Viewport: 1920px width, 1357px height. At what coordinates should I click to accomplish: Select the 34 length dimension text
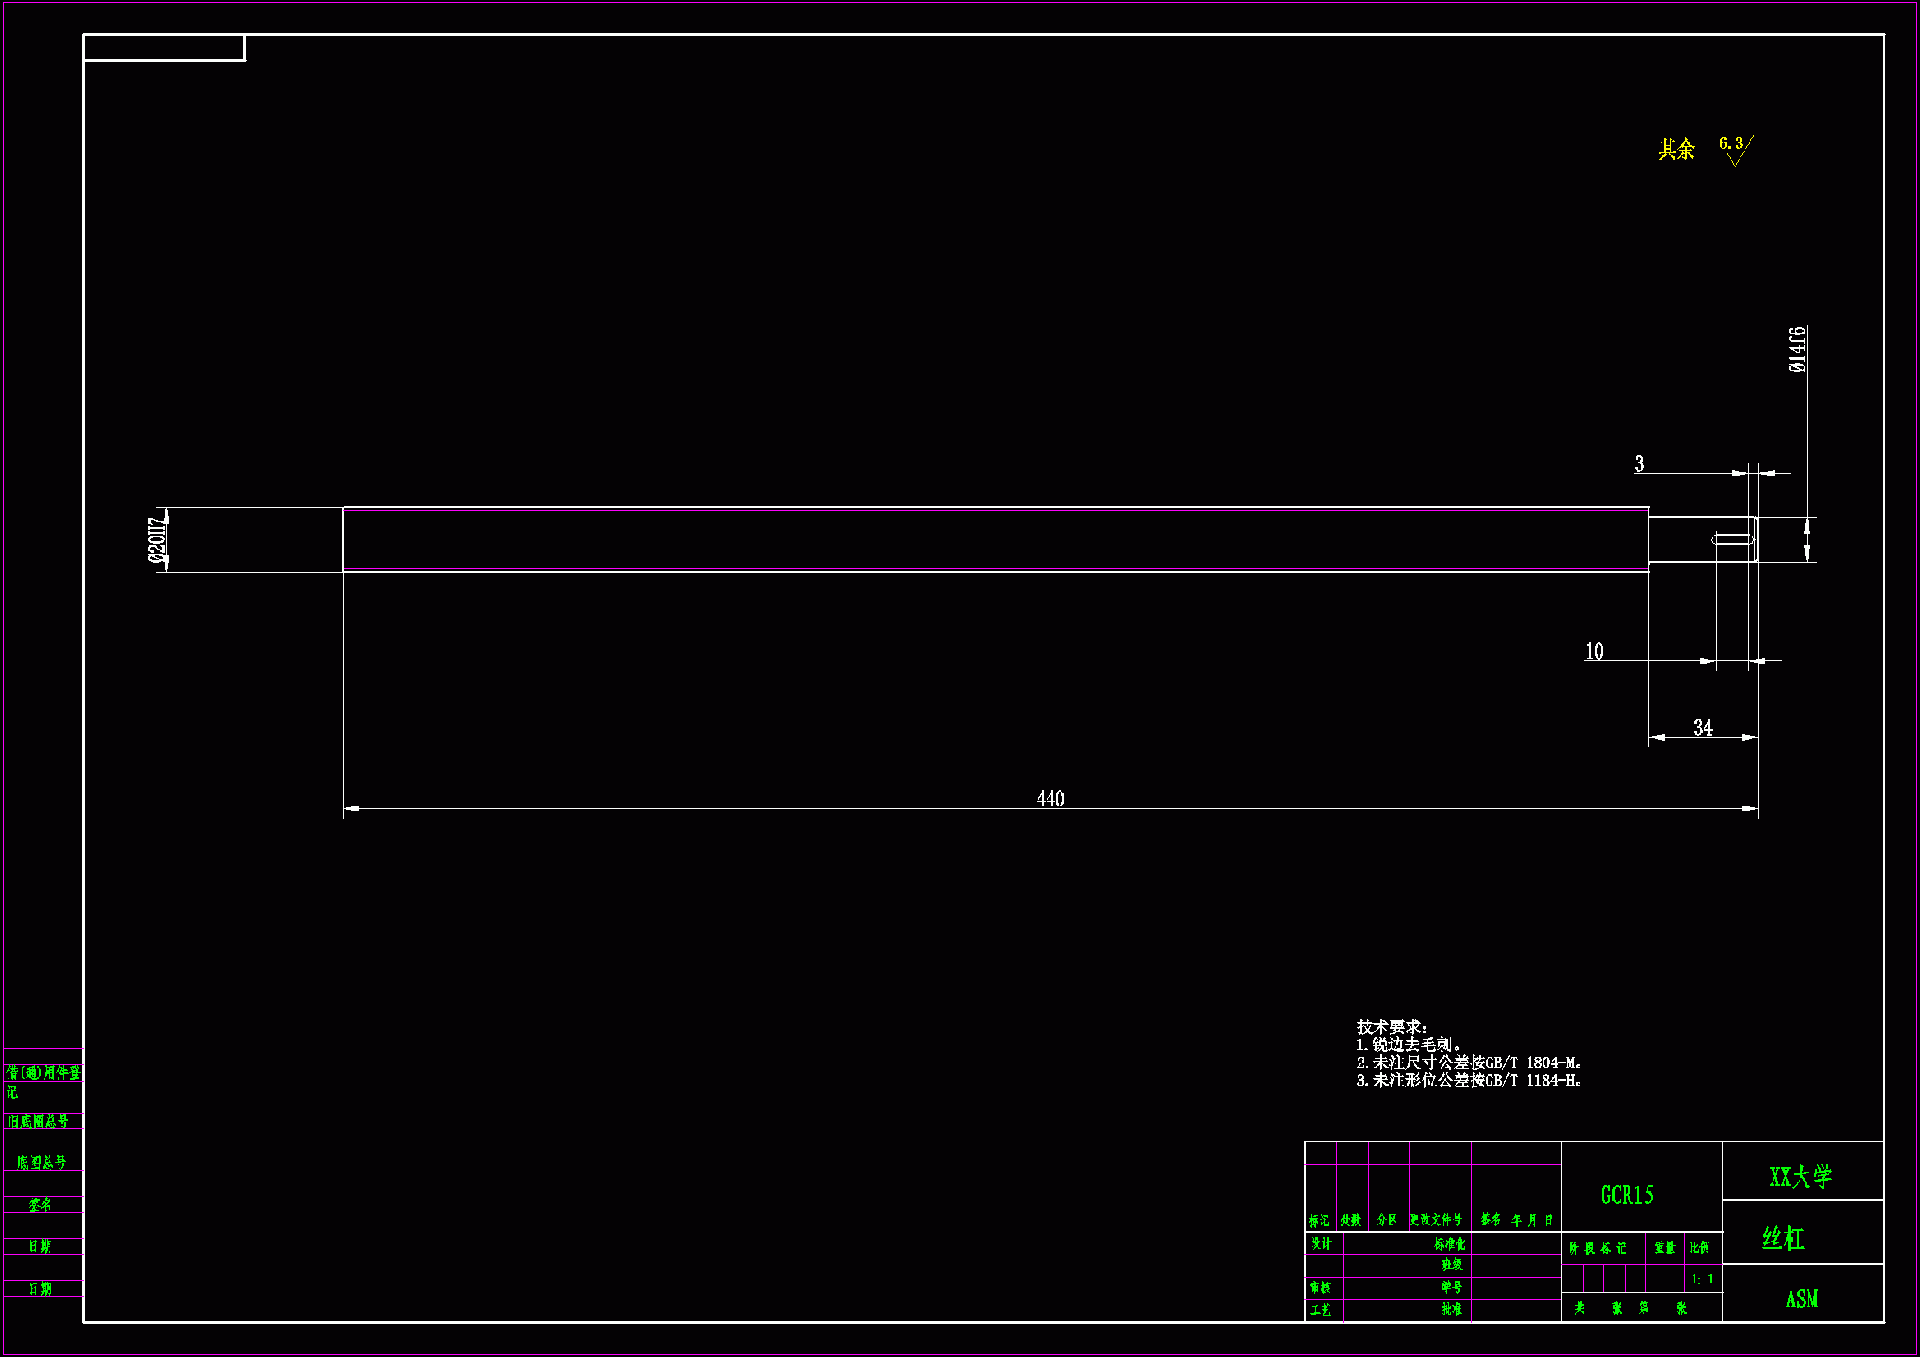tap(1702, 728)
